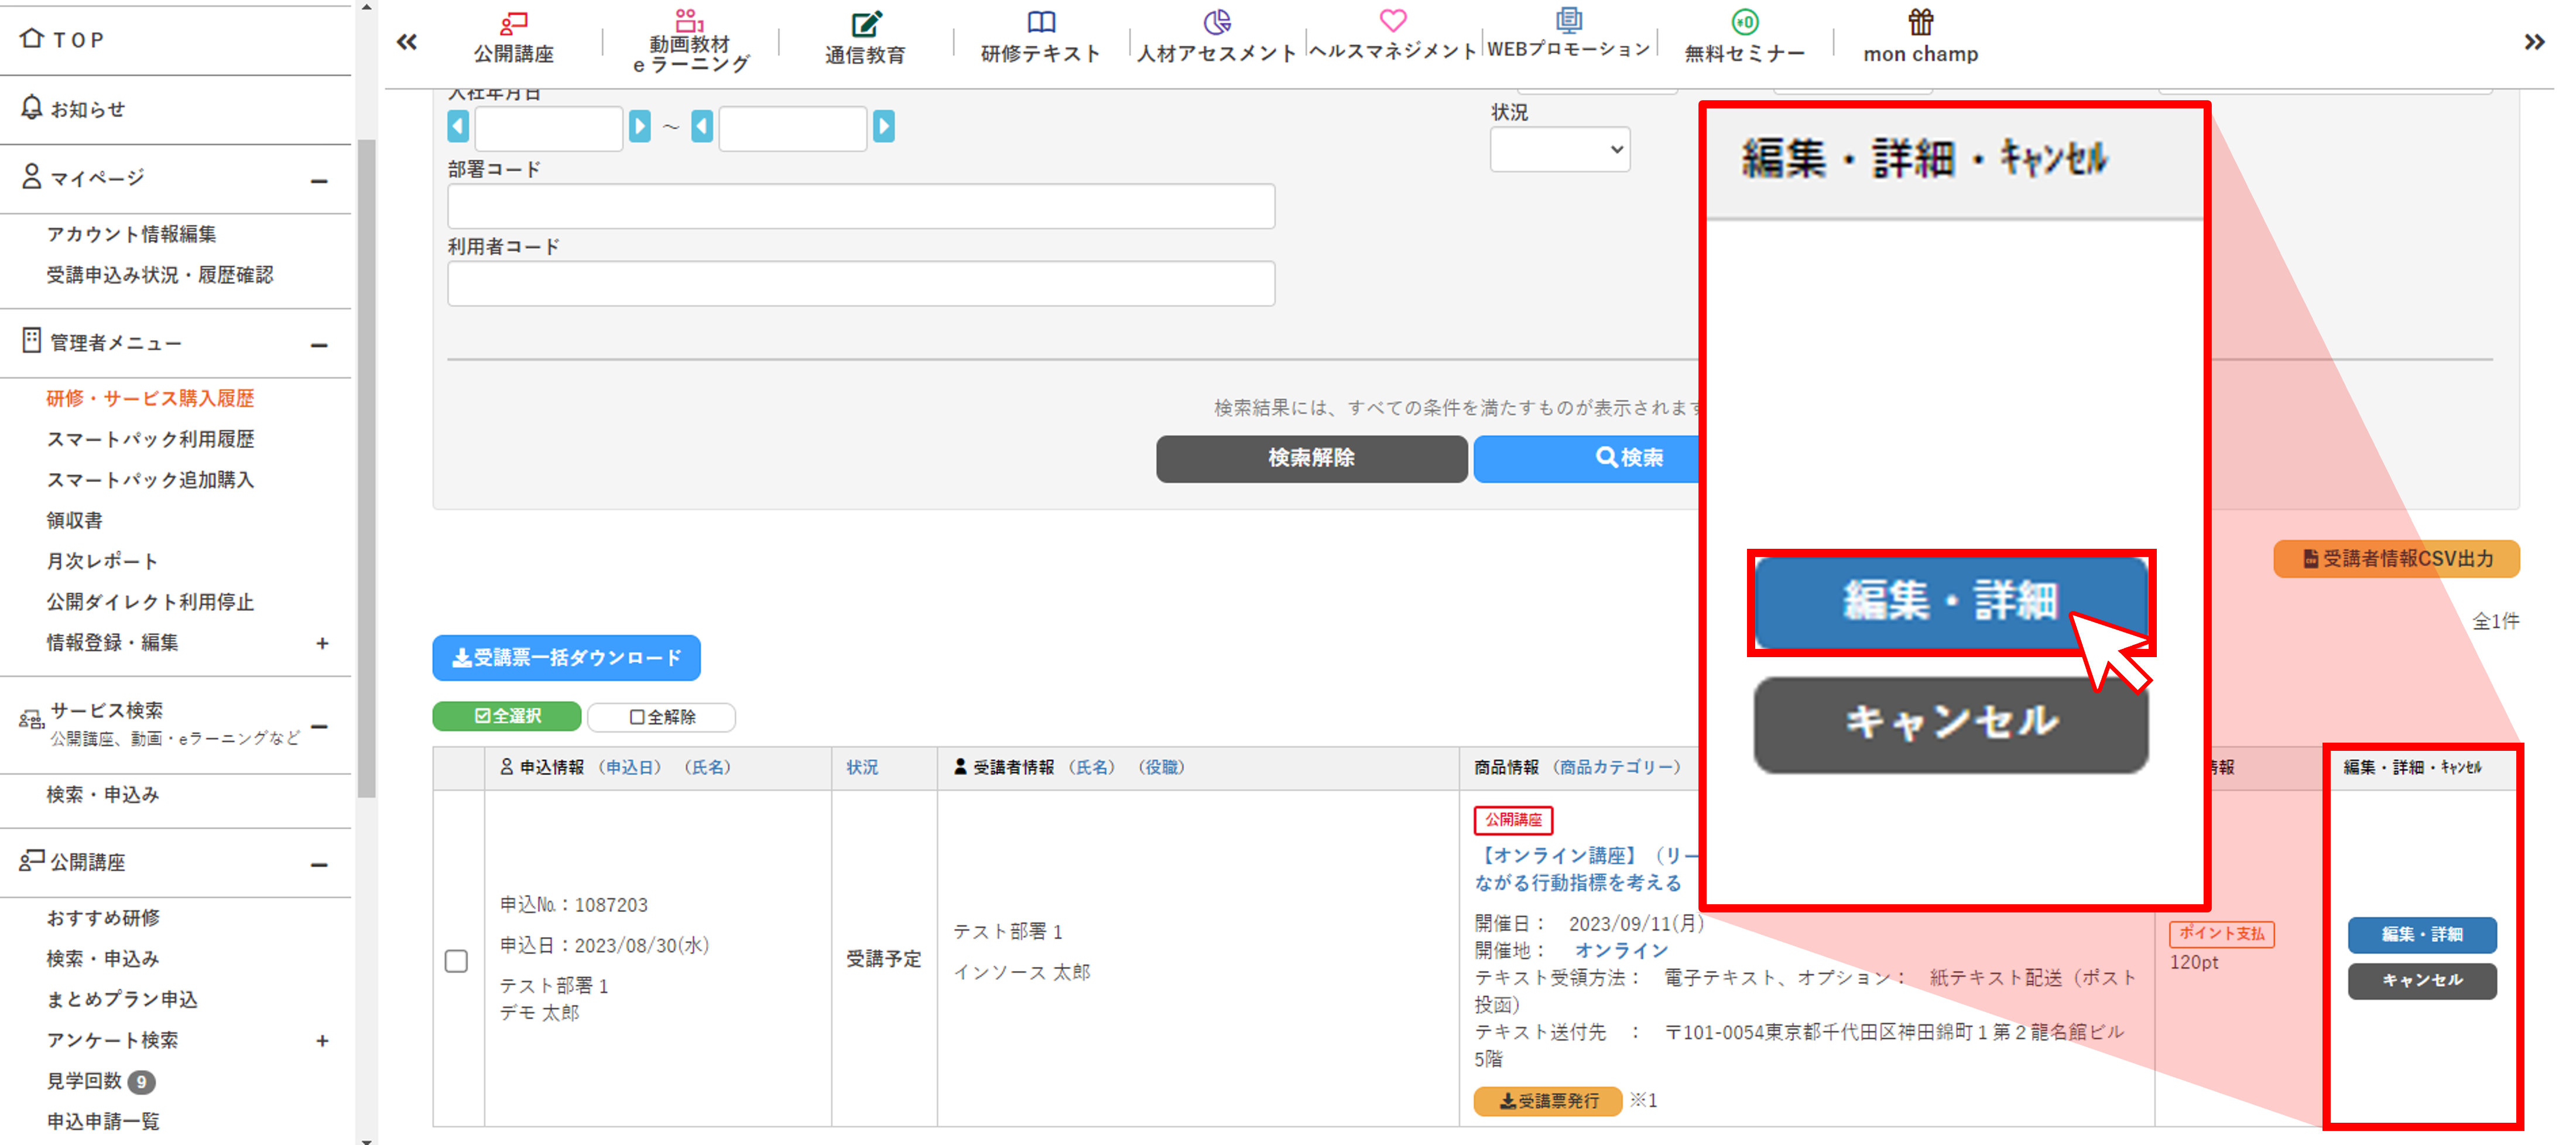This screenshot has width=2576, height=1145.
Task: Collapse the sidebar 公開講座 section
Action: (x=319, y=865)
